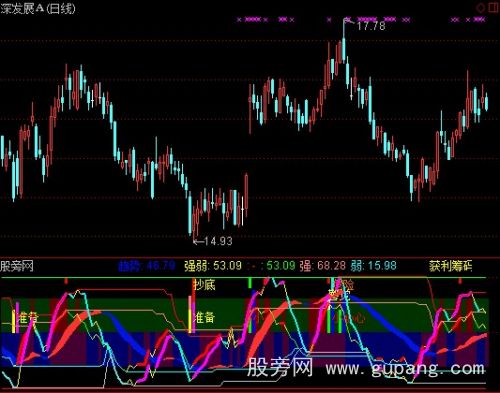500x393 pixels.
Task: Click the 准备 signal at the panel's left
Action: (x=28, y=317)
